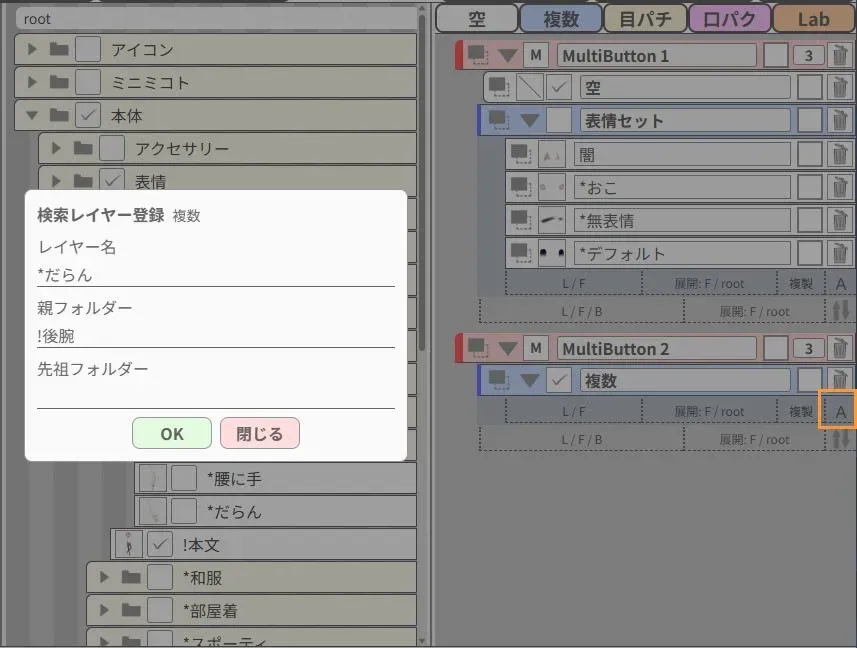Delete MultiButton 2 with trash icon
The image size is (857, 648).
coord(840,347)
